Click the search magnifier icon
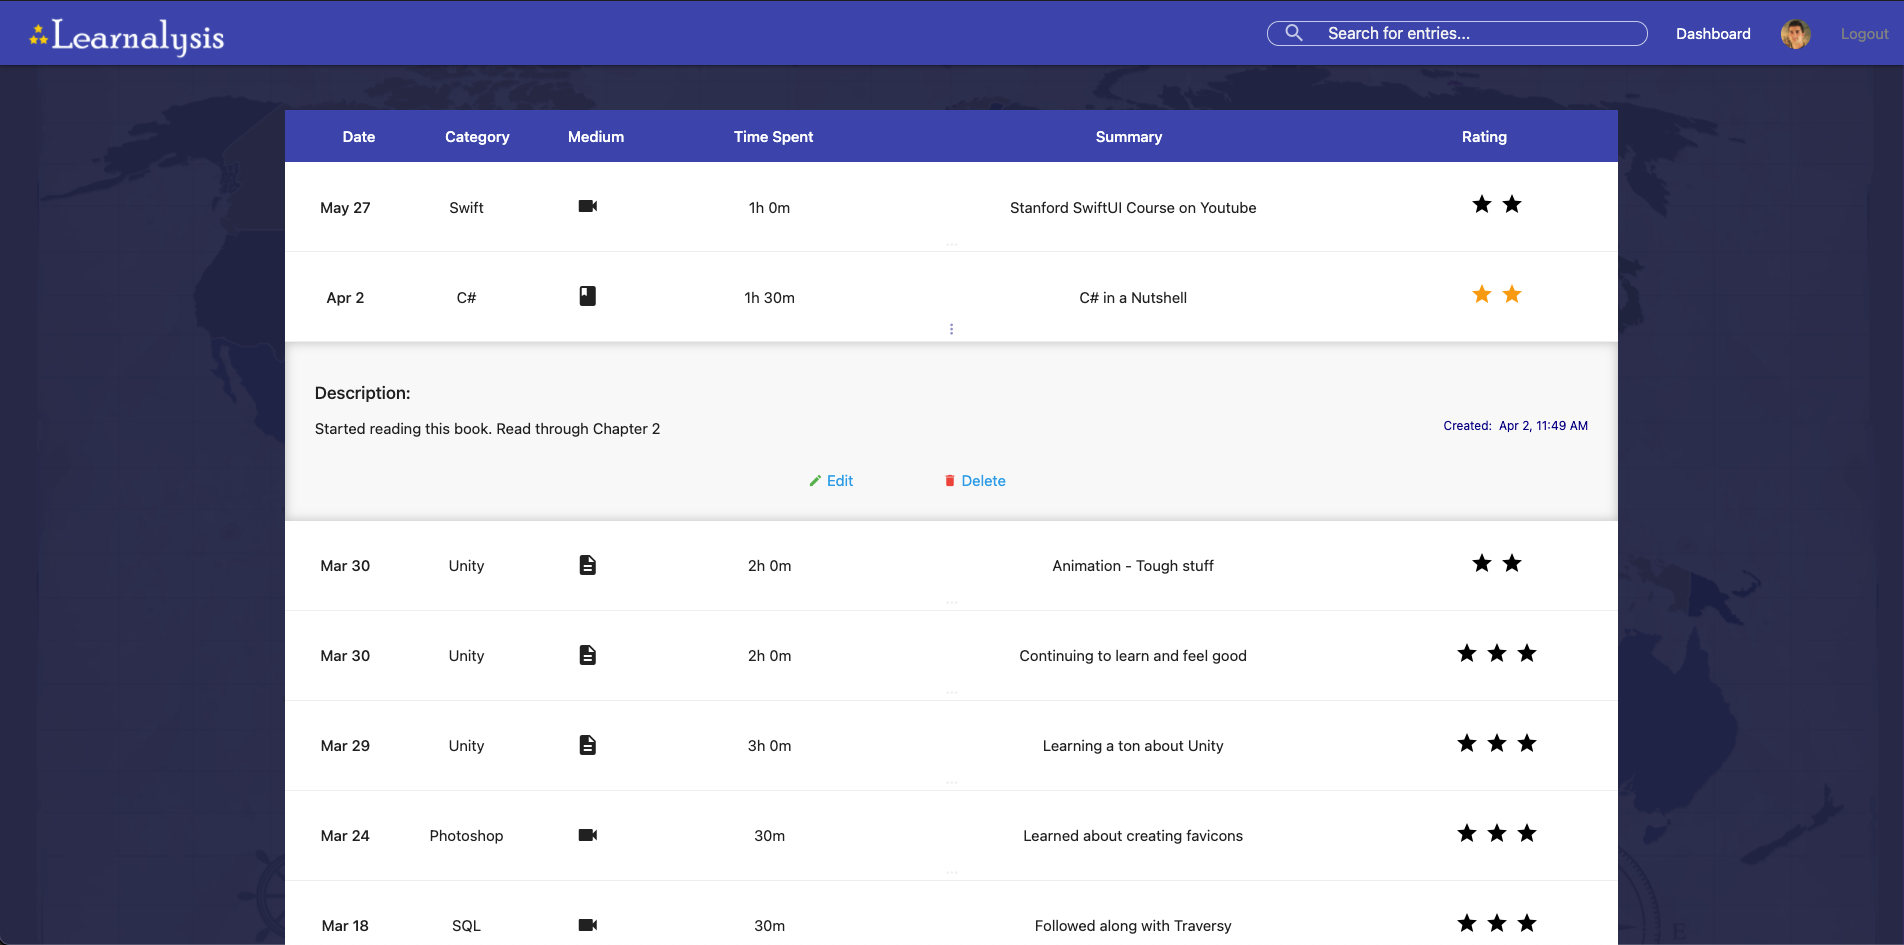Viewport: 1904px width, 945px height. [x=1293, y=33]
